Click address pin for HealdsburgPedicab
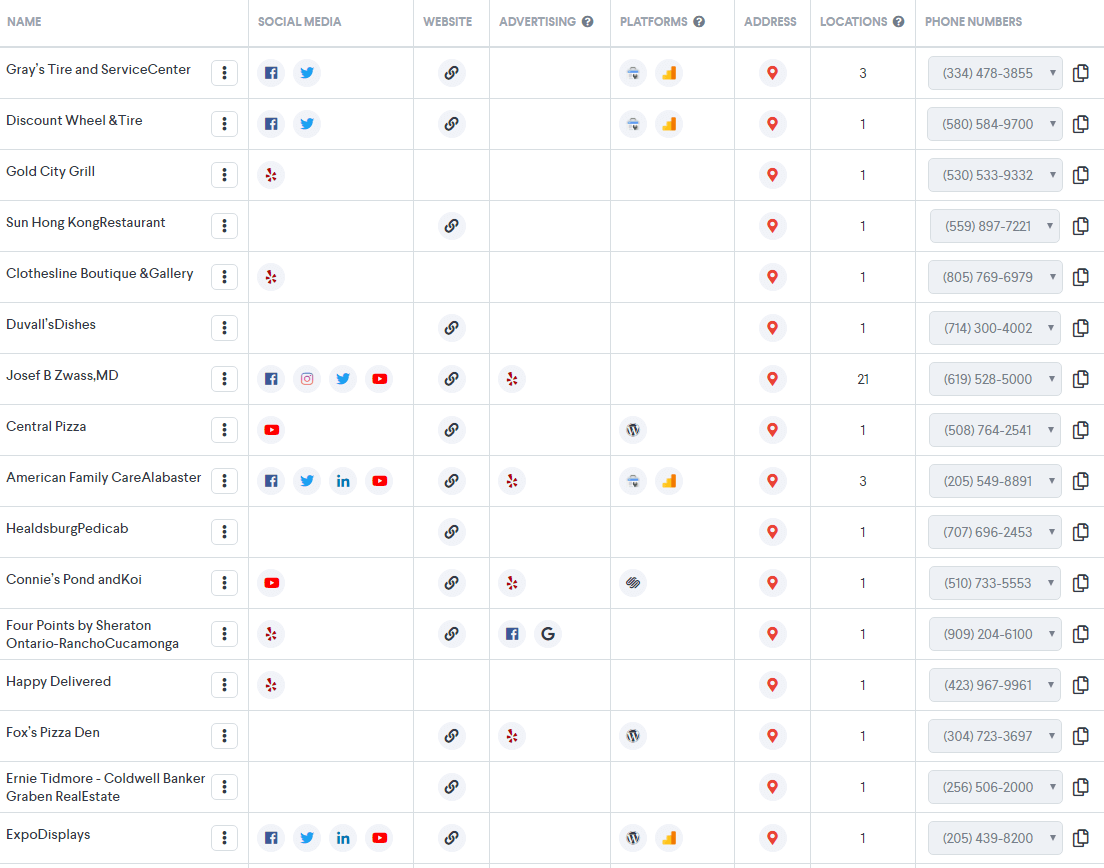The image size is (1104, 868). pos(772,532)
